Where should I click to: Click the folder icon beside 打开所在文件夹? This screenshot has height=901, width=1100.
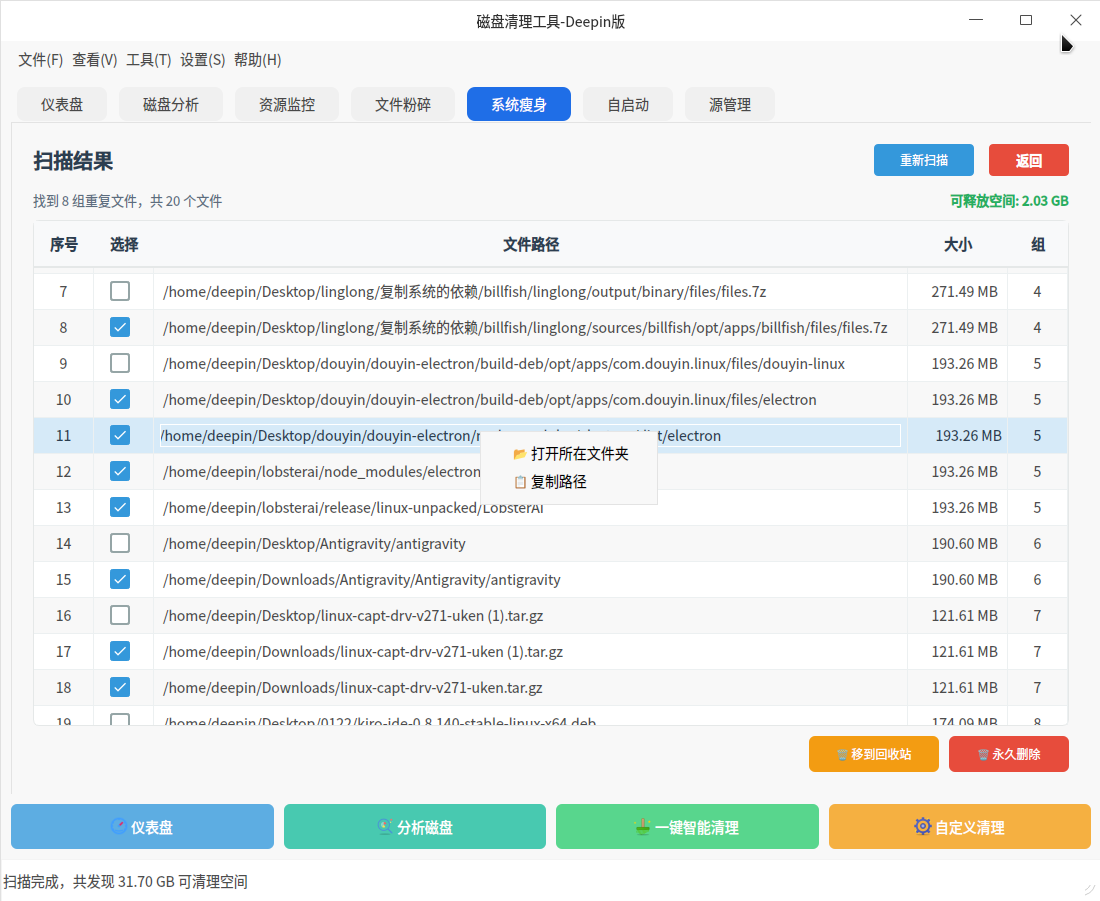pos(519,454)
